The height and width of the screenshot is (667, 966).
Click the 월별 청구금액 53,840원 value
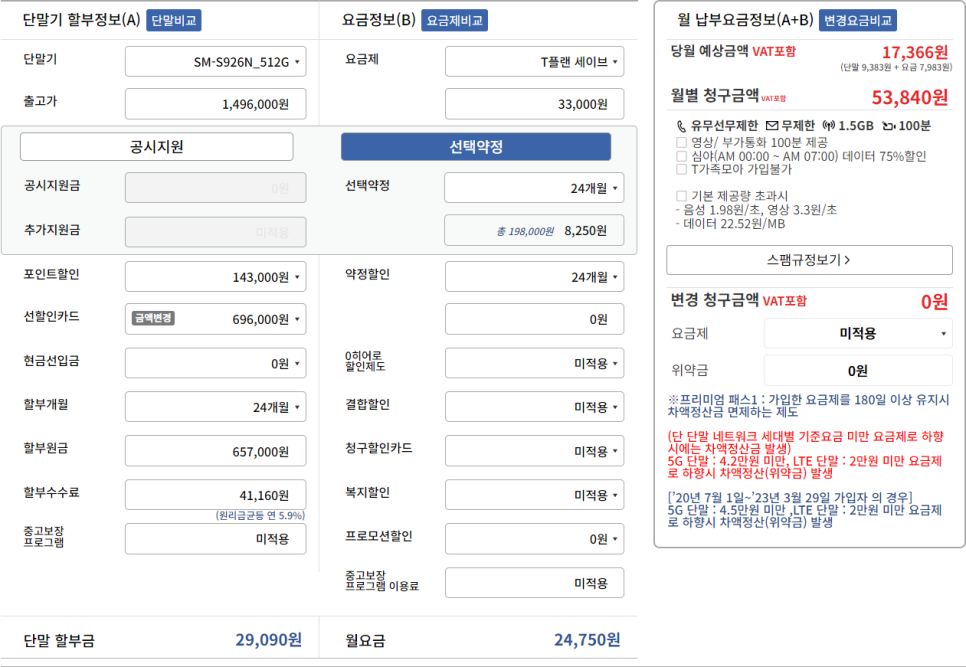(x=909, y=97)
